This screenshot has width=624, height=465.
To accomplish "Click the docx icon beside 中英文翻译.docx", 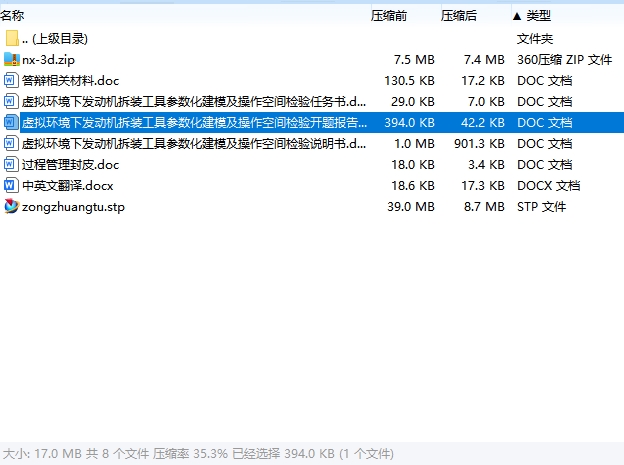I will (11, 186).
